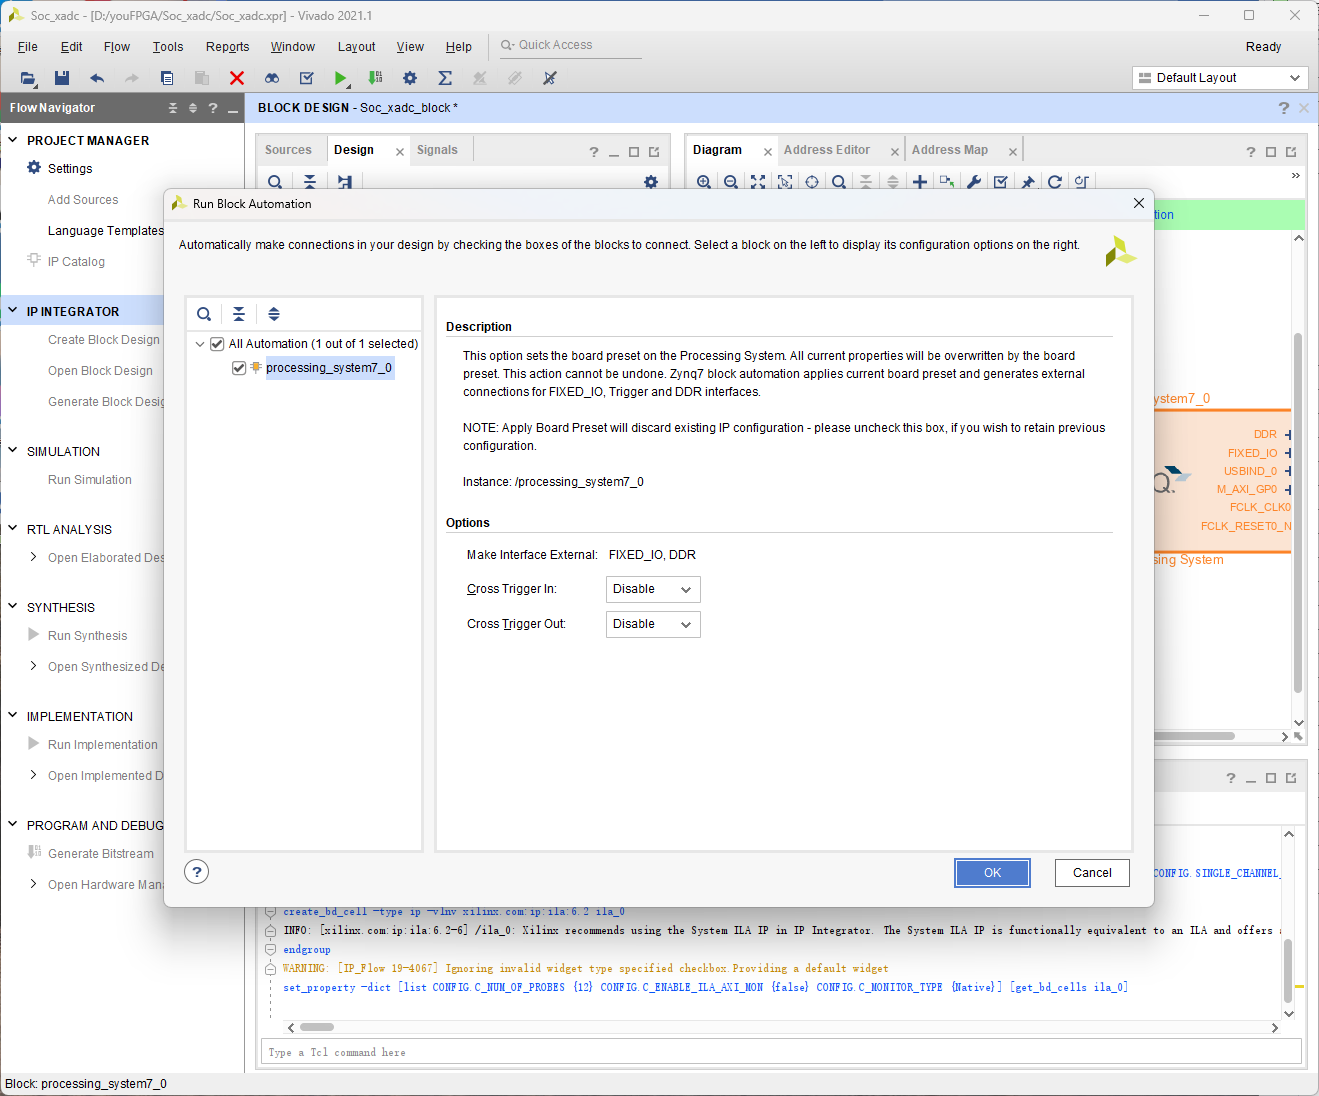
Task: Click the Diagram vertical scrollbar
Action: pyautogui.click(x=1298, y=512)
